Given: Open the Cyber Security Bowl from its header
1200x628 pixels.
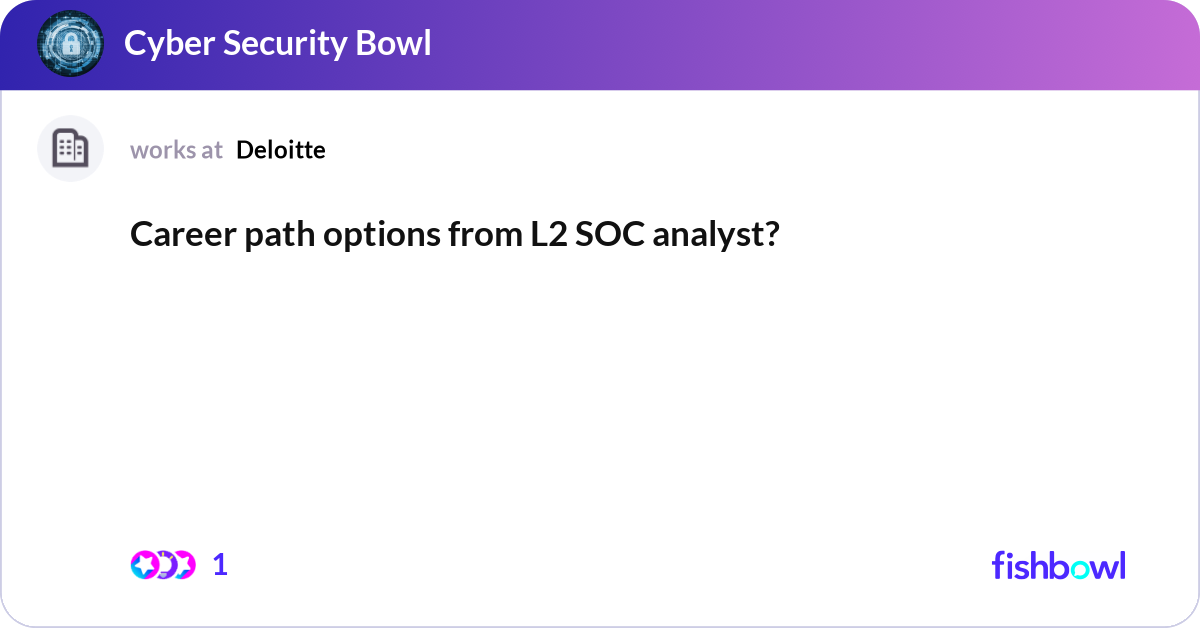Looking at the screenshot, I should click(278, 43).
